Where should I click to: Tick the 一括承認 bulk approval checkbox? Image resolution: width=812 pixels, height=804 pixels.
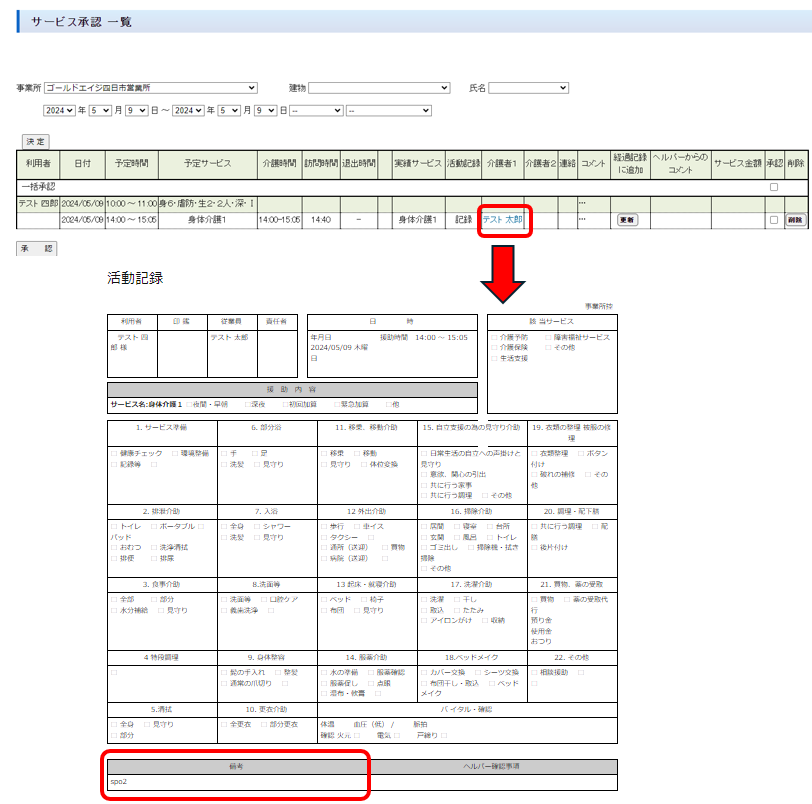point(773,187)
